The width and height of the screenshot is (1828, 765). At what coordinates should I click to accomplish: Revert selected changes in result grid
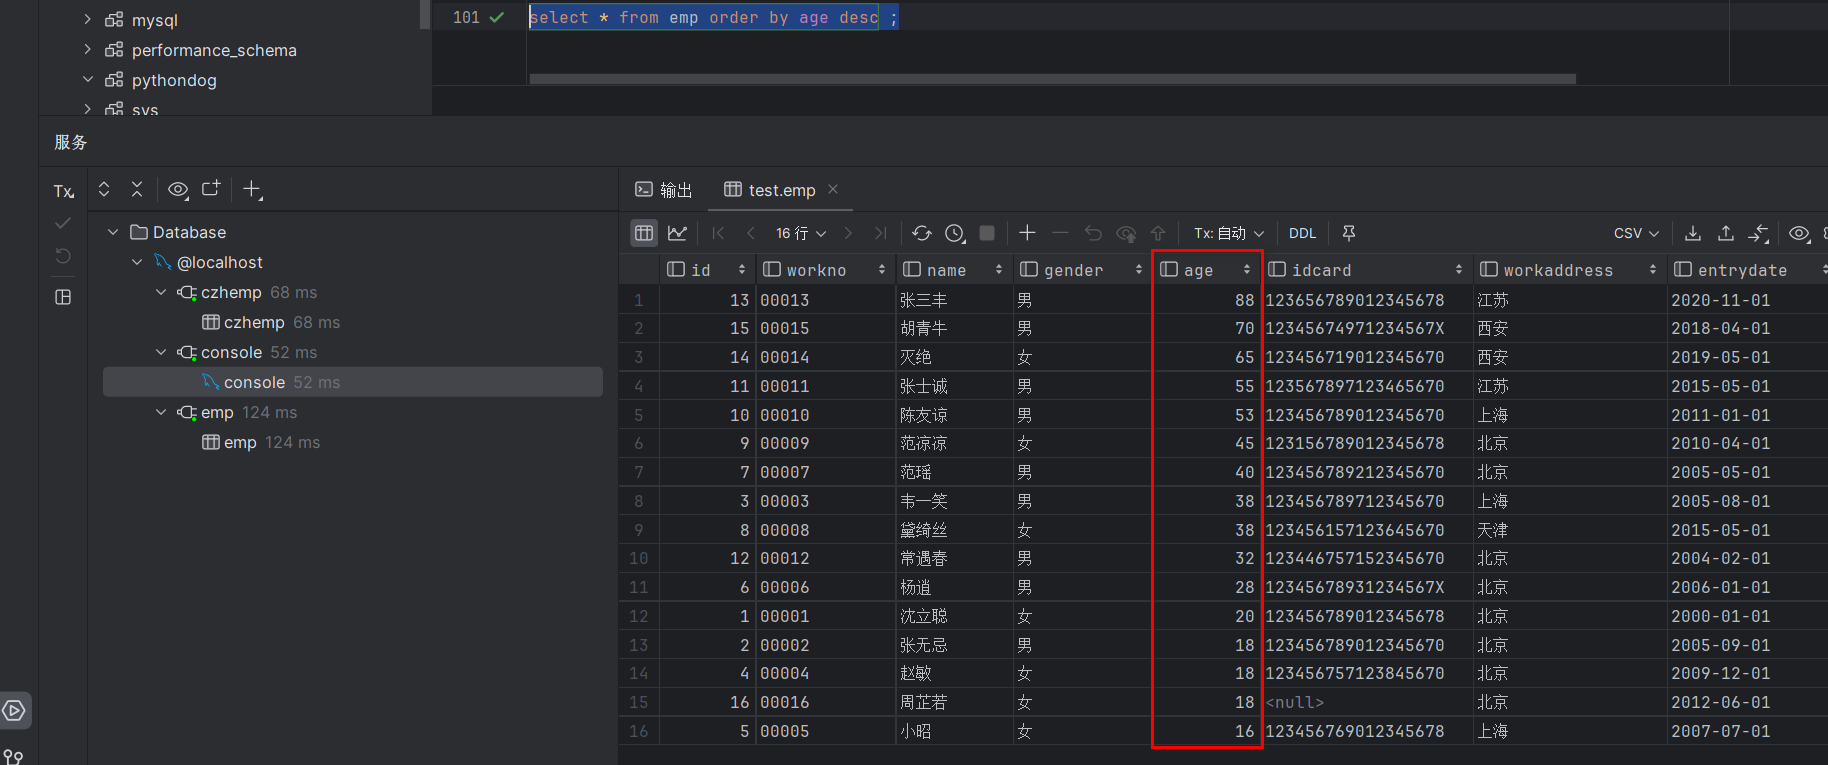[x=1093, y=233]
